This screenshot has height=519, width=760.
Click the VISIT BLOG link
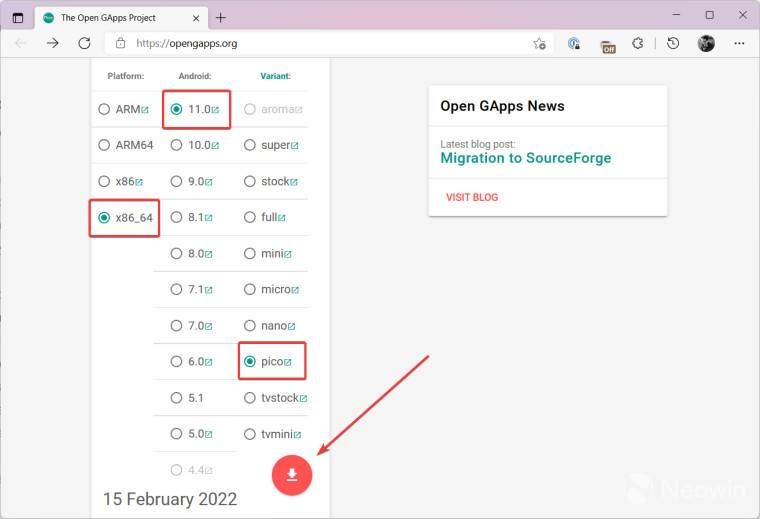pyautogui.click(x=472, y=197)
